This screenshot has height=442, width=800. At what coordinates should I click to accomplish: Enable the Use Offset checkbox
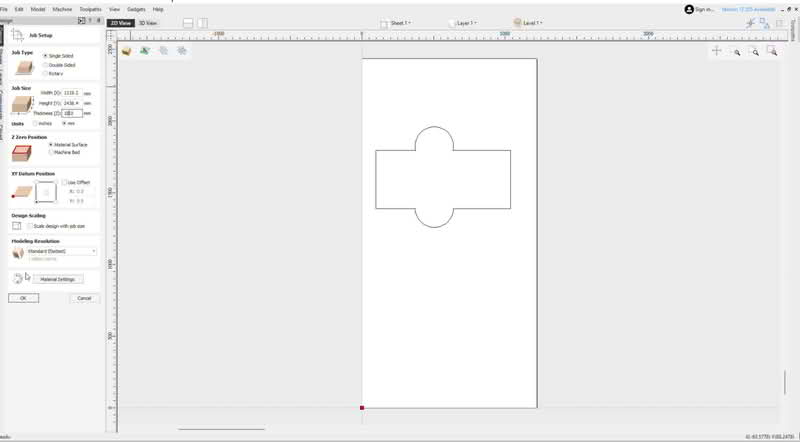pyautogui.click(x=64, y=182)
